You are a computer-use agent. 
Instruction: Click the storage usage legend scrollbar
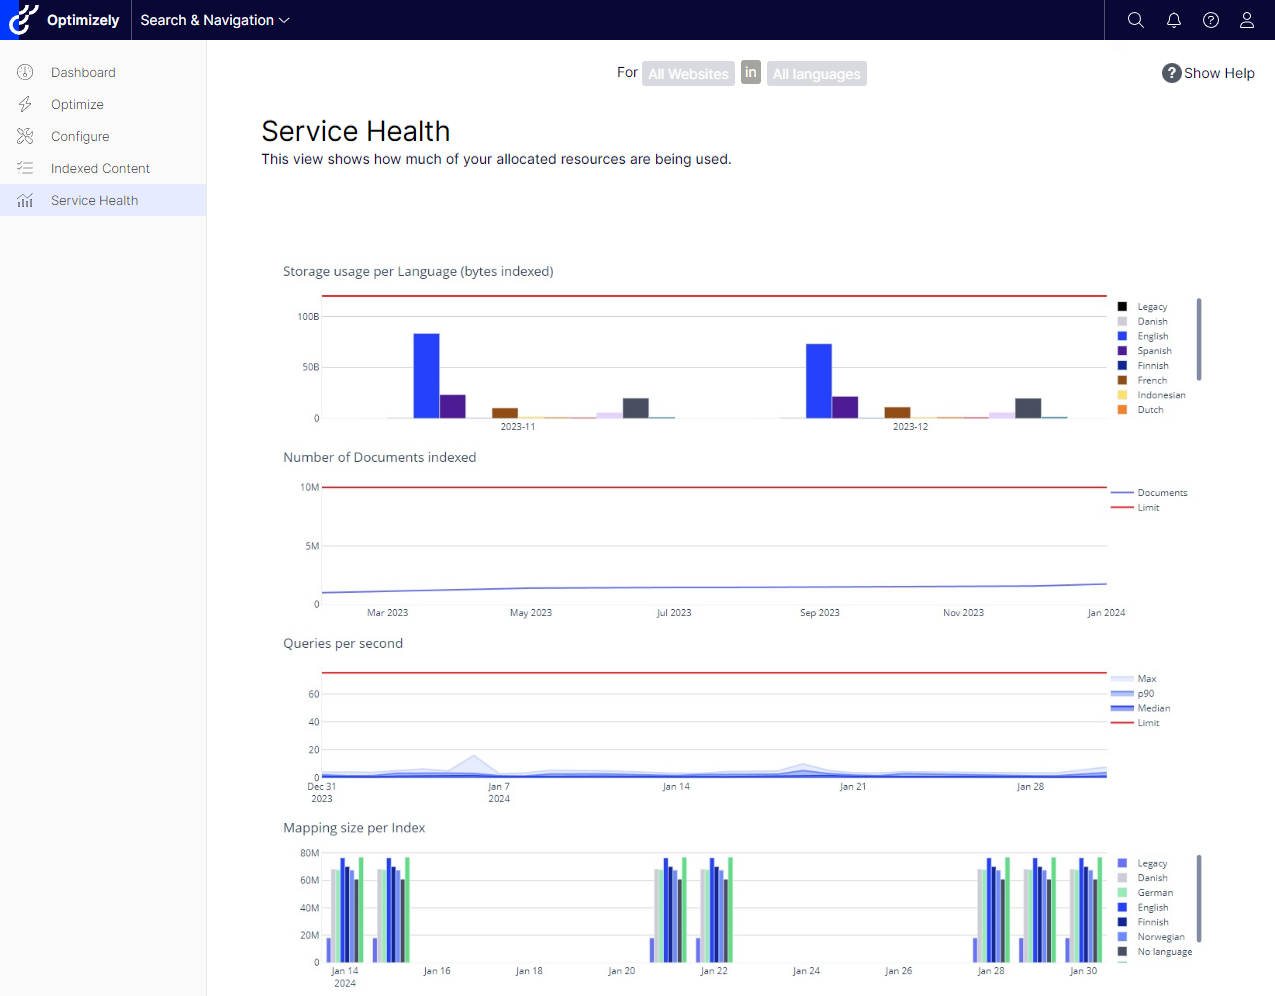pyautogui.click(x=1199, y=339)
